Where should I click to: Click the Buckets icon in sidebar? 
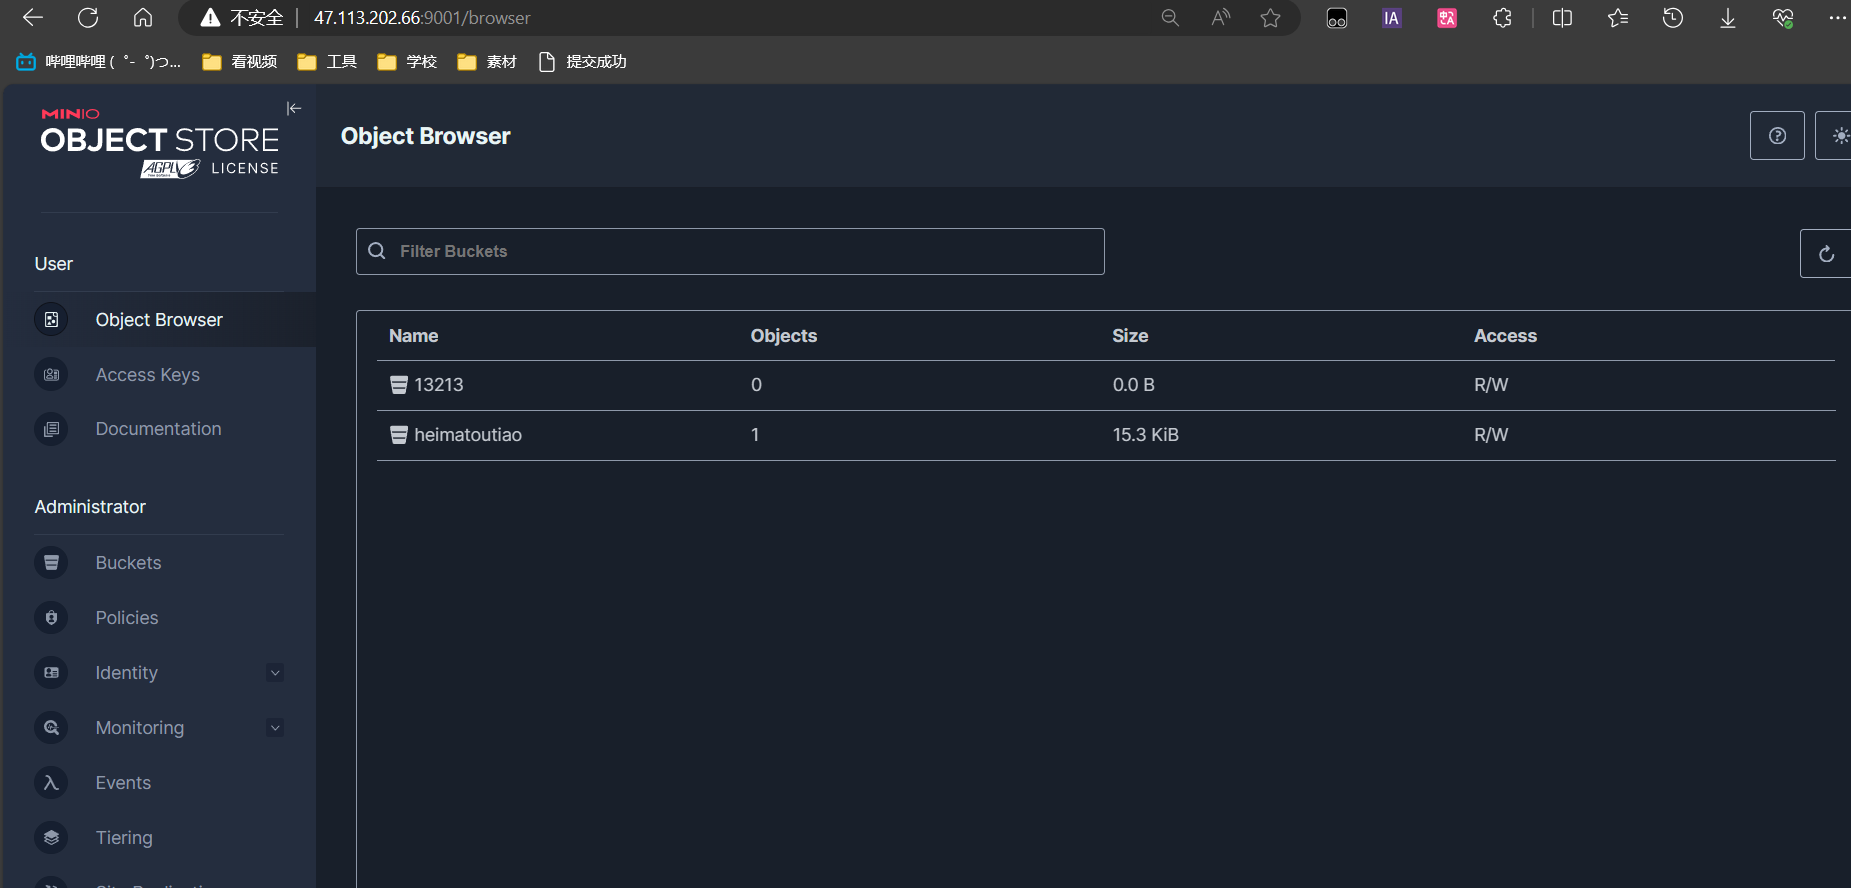(51, 563)
